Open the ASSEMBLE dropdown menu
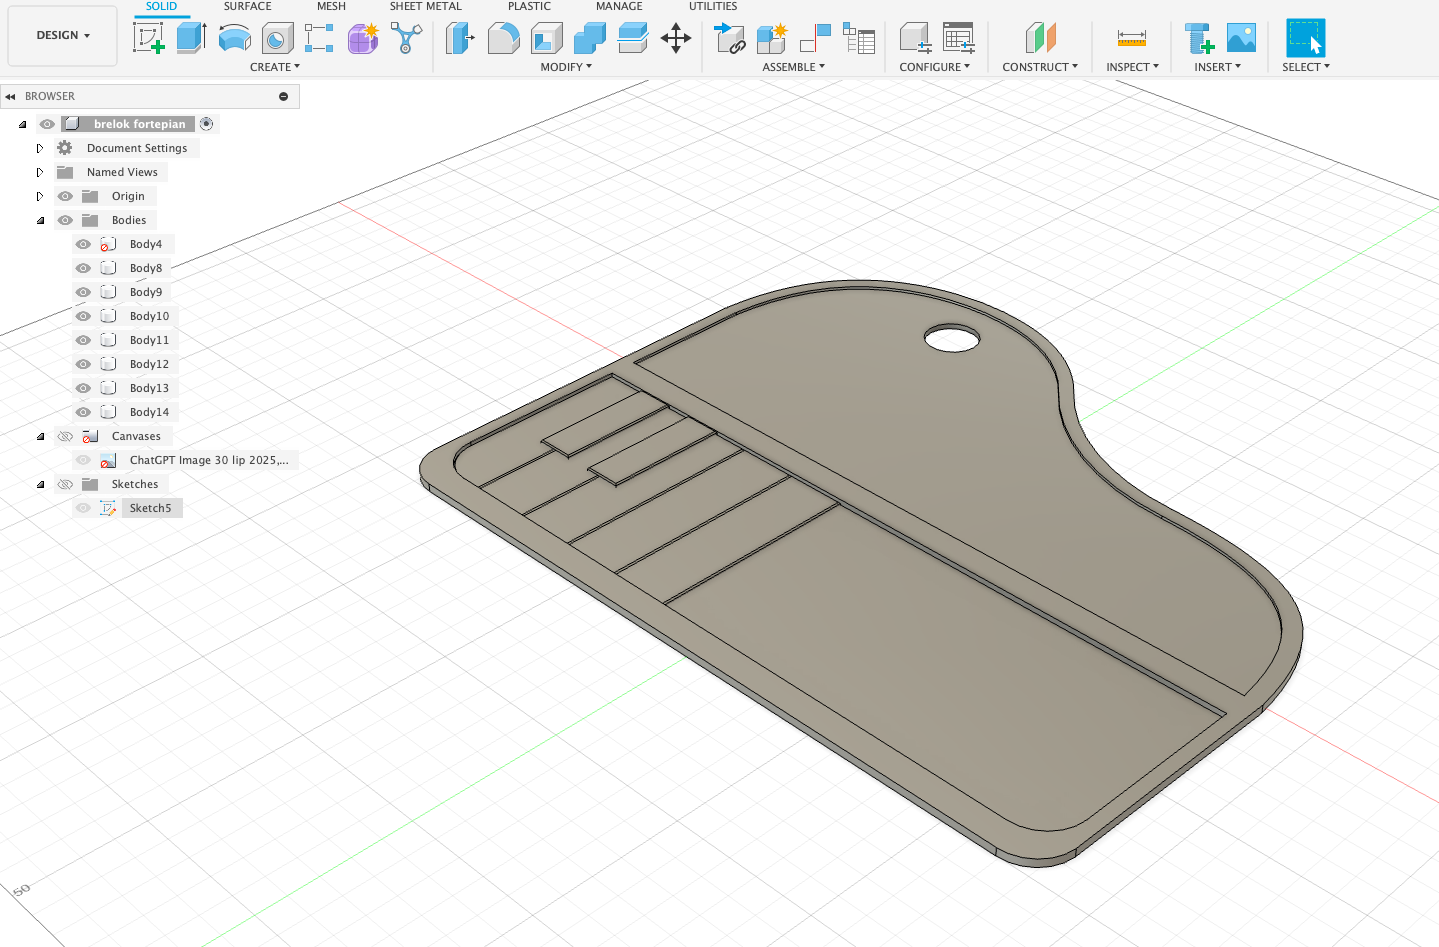The width and height of the screenshot is (1439, 947). pyautogui.click(x=793, y=67)
